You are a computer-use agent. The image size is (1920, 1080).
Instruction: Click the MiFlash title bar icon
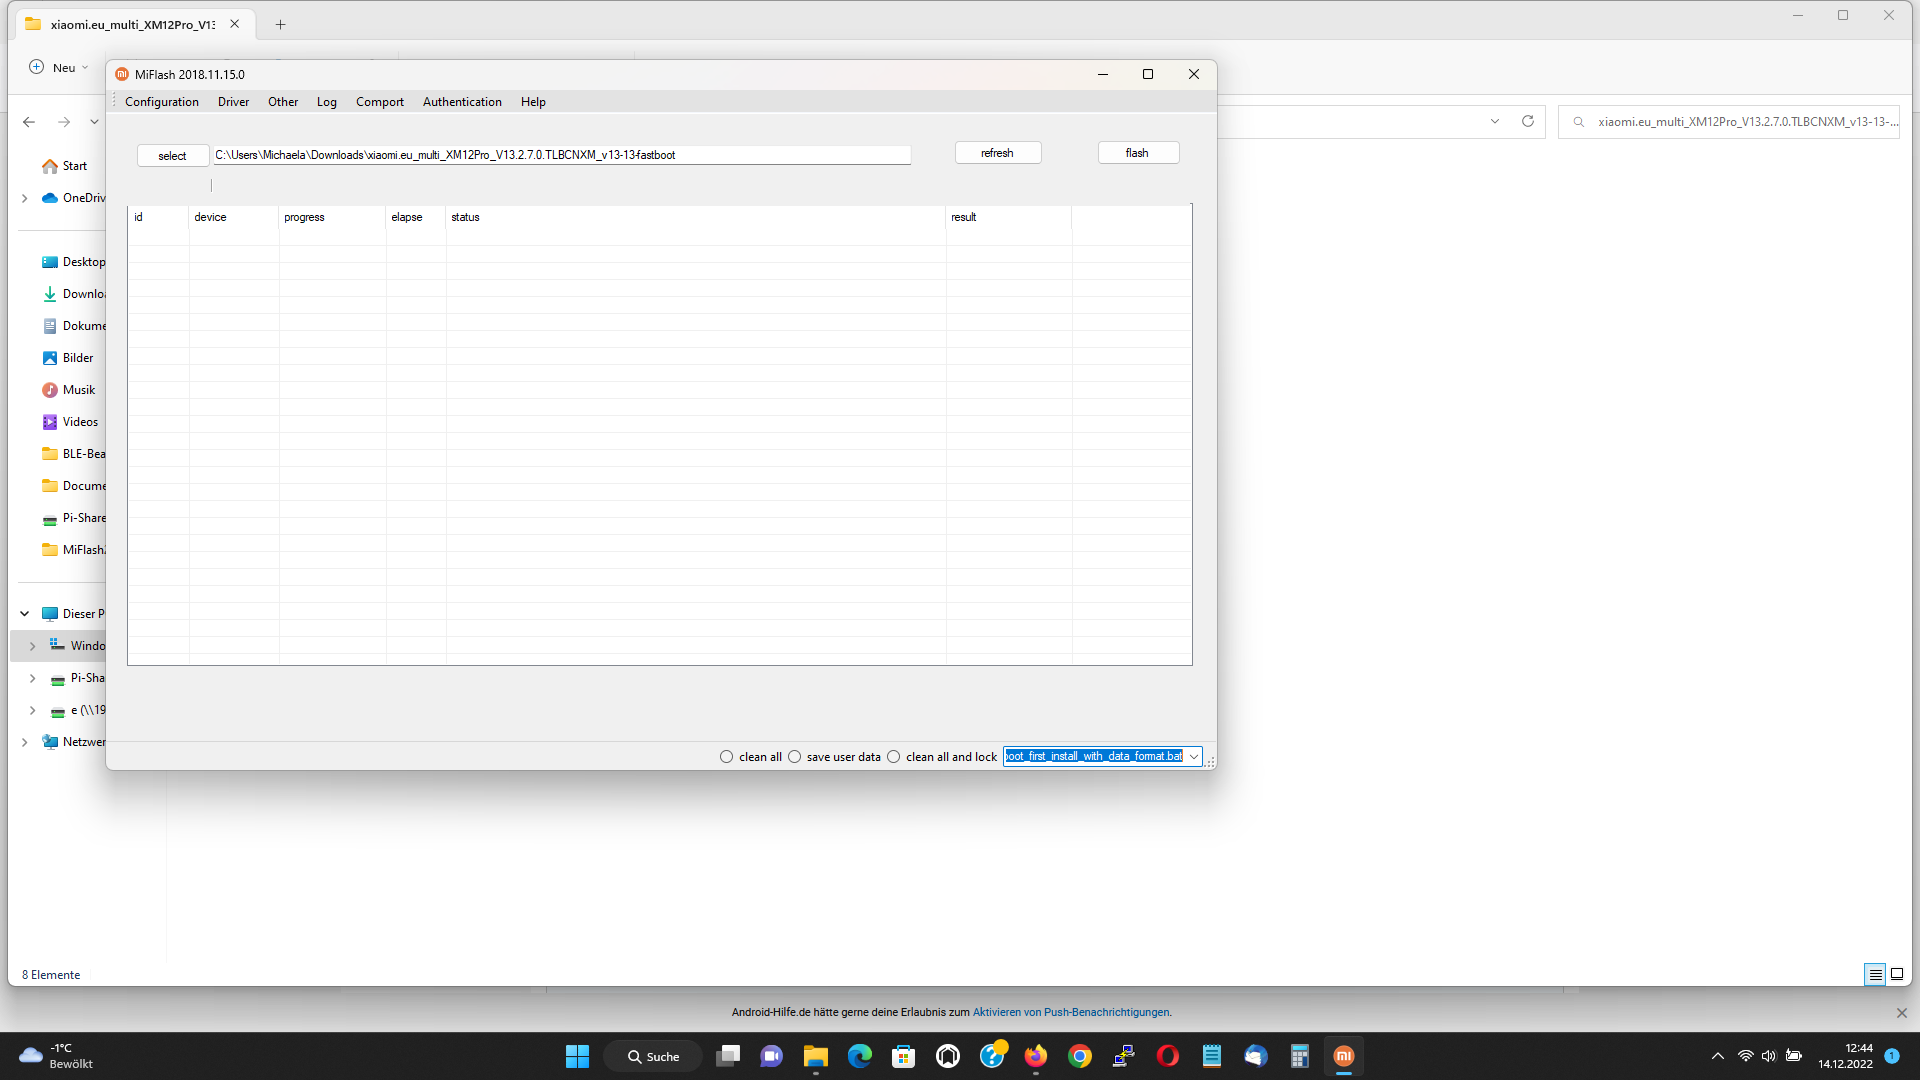[x=122, y=75]
